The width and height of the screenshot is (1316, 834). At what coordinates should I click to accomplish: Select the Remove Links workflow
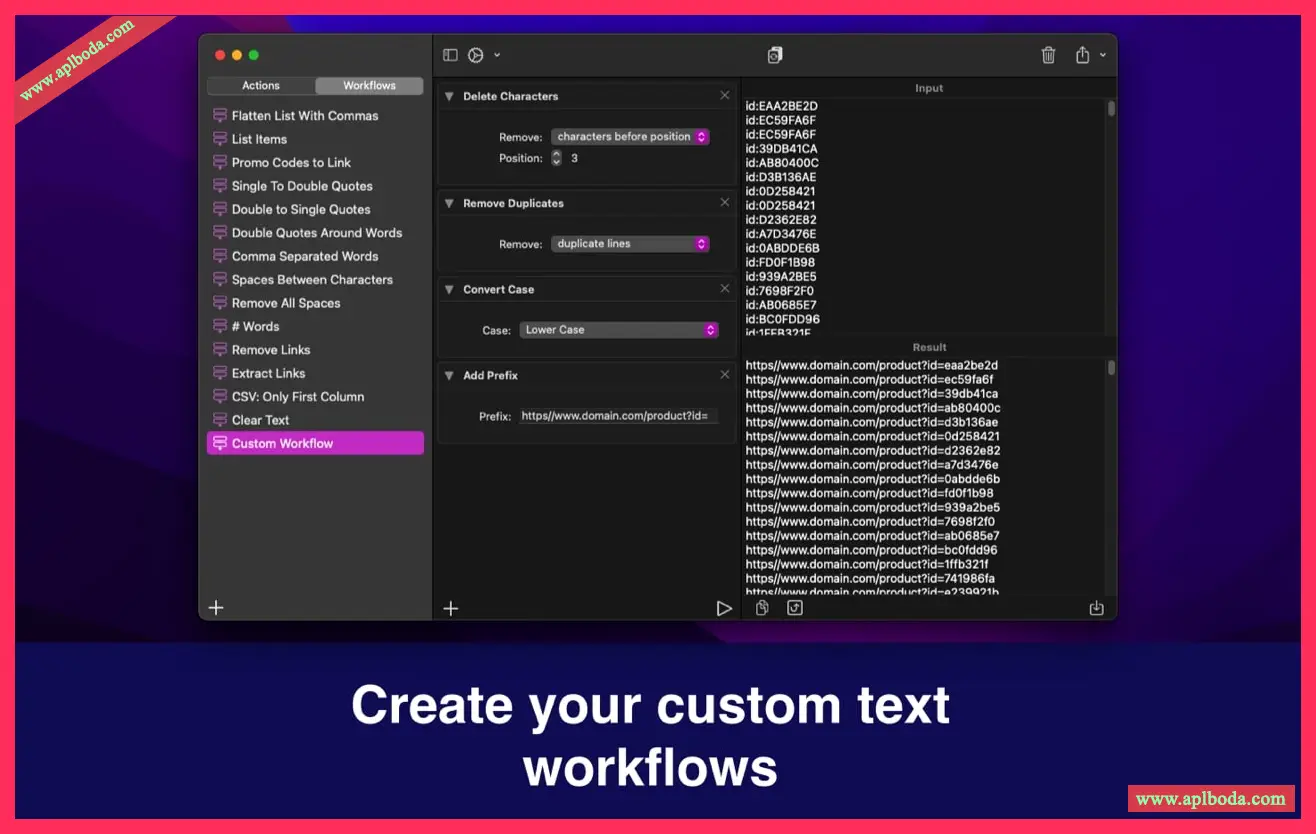click(315, 350)
